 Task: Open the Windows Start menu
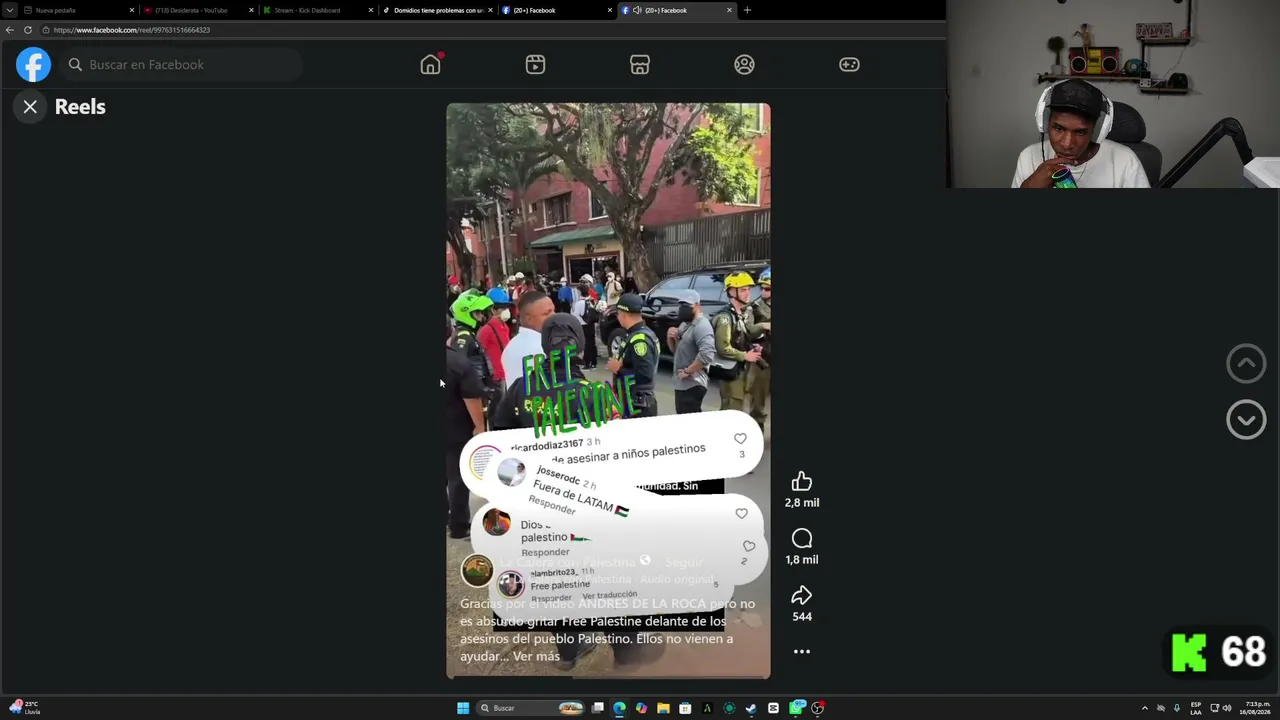click(x=463, y=708)
